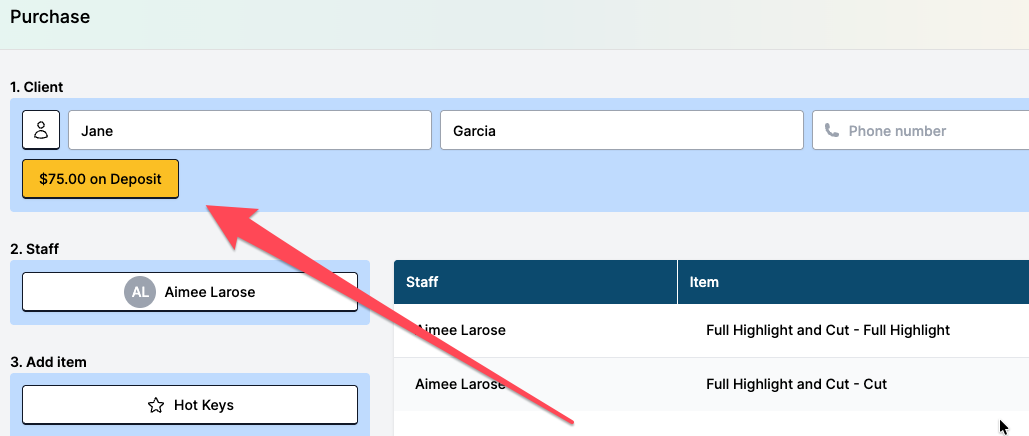Click the star icon beside Hot Keys
The height and width of the screenshot is (436, 1029).
click(x=156, y=405)
